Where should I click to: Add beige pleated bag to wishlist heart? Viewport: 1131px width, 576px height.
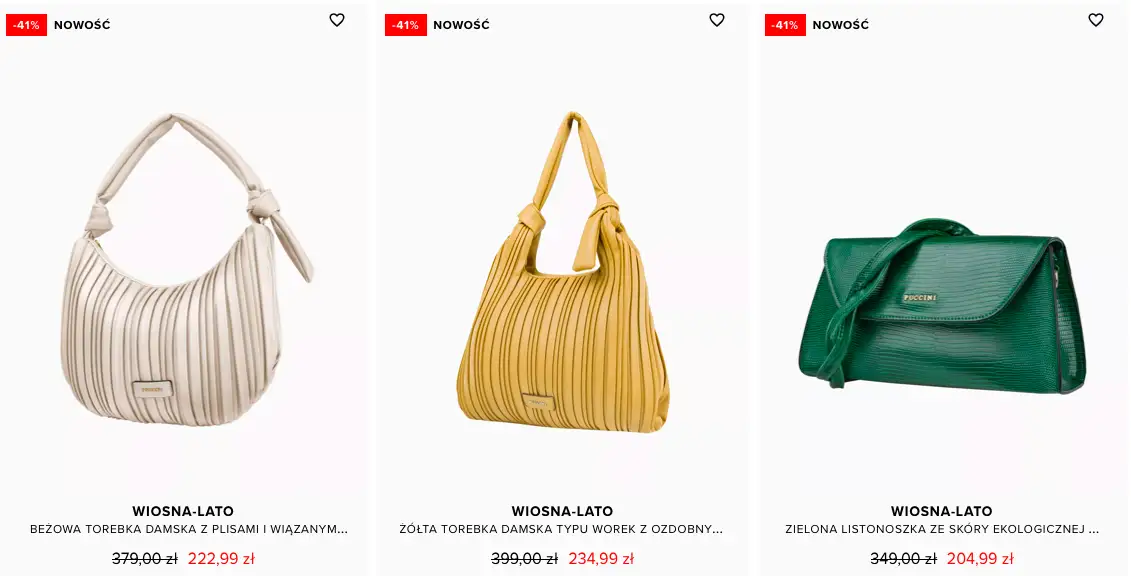coord(337,20)
